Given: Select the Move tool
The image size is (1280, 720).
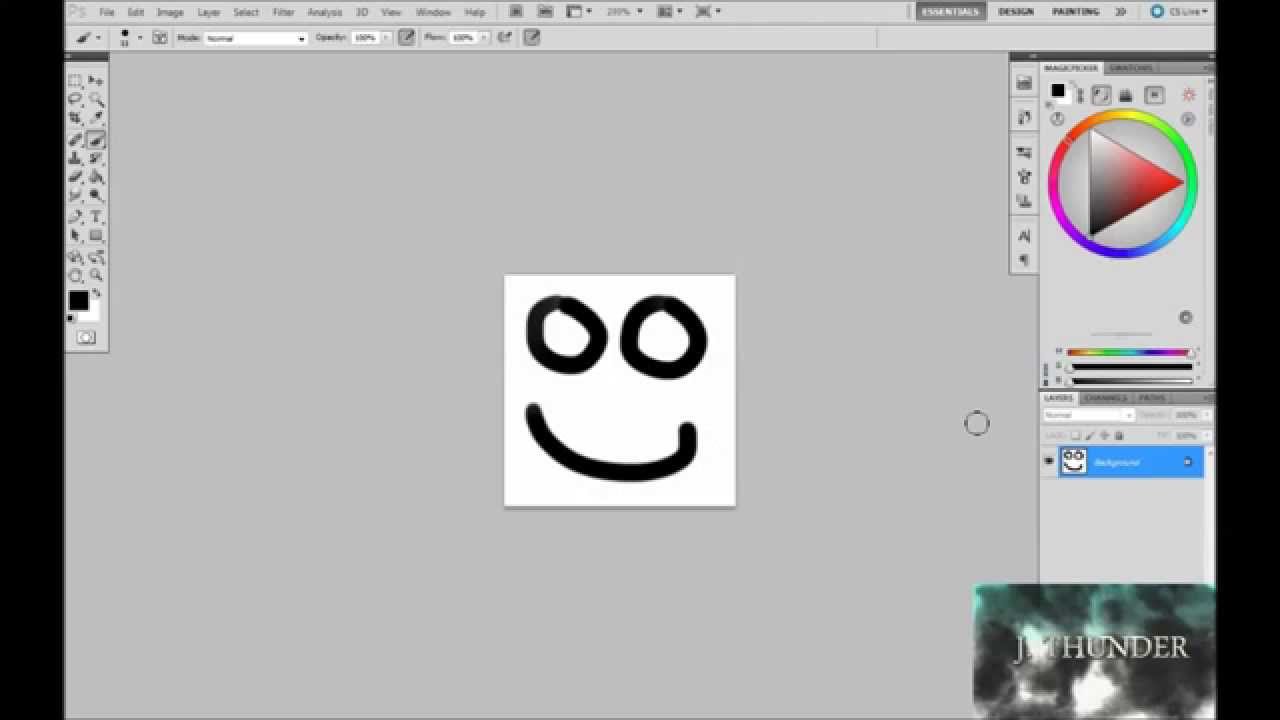Looking at the screenshot, I should pyautogui.click(x=96, y=81).
